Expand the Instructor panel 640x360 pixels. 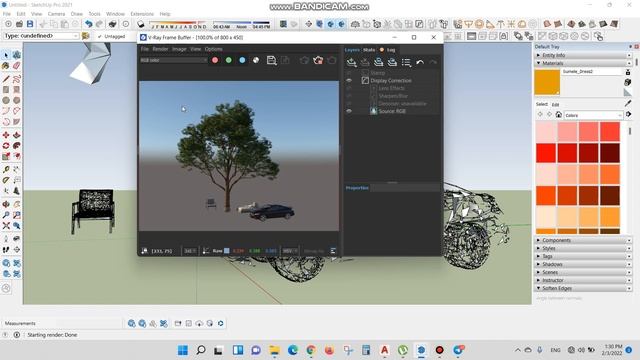(583, 280)
